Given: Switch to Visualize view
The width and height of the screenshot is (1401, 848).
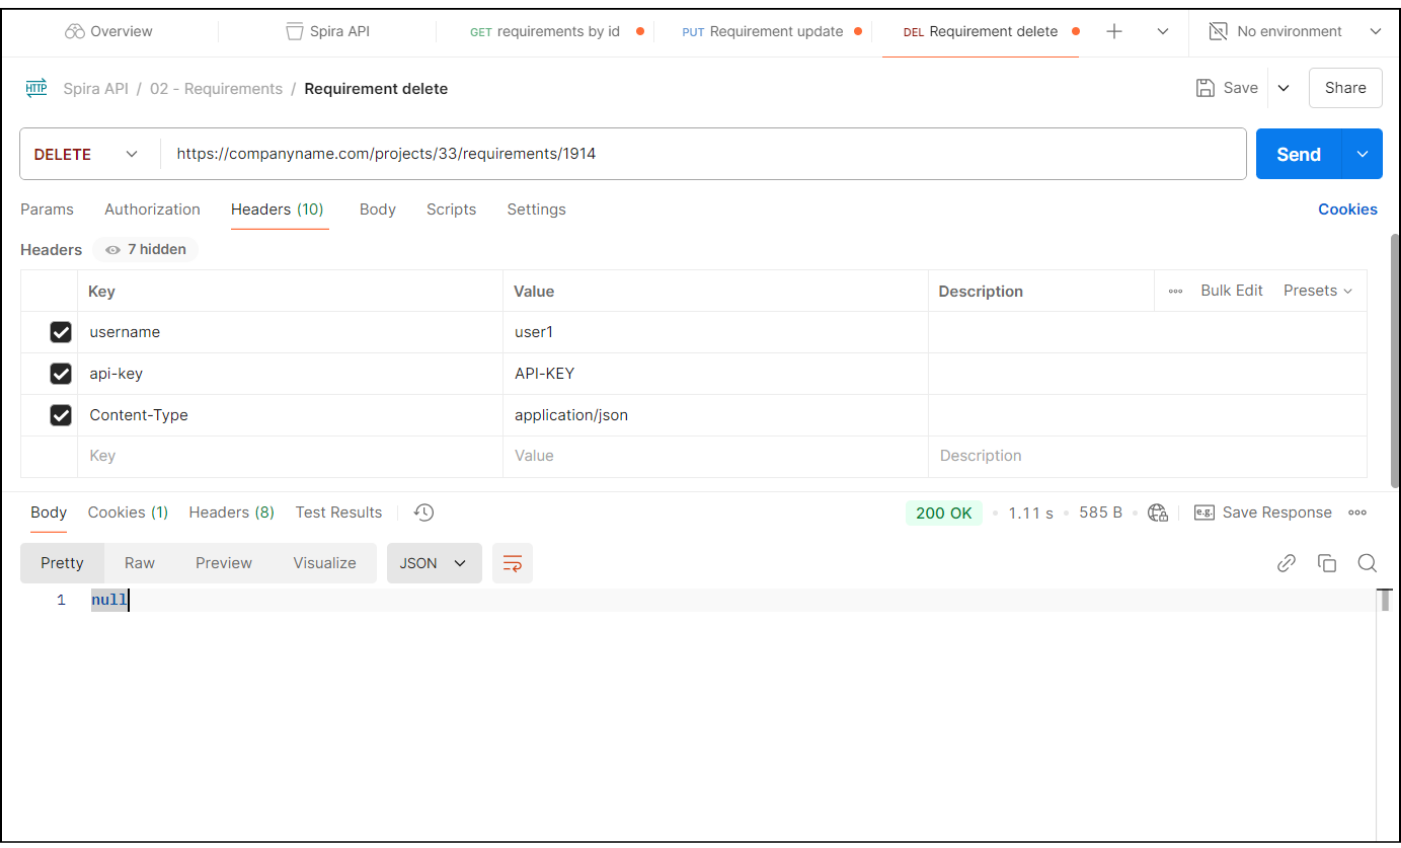Looking at the screenshot, I should click(324, 563).
